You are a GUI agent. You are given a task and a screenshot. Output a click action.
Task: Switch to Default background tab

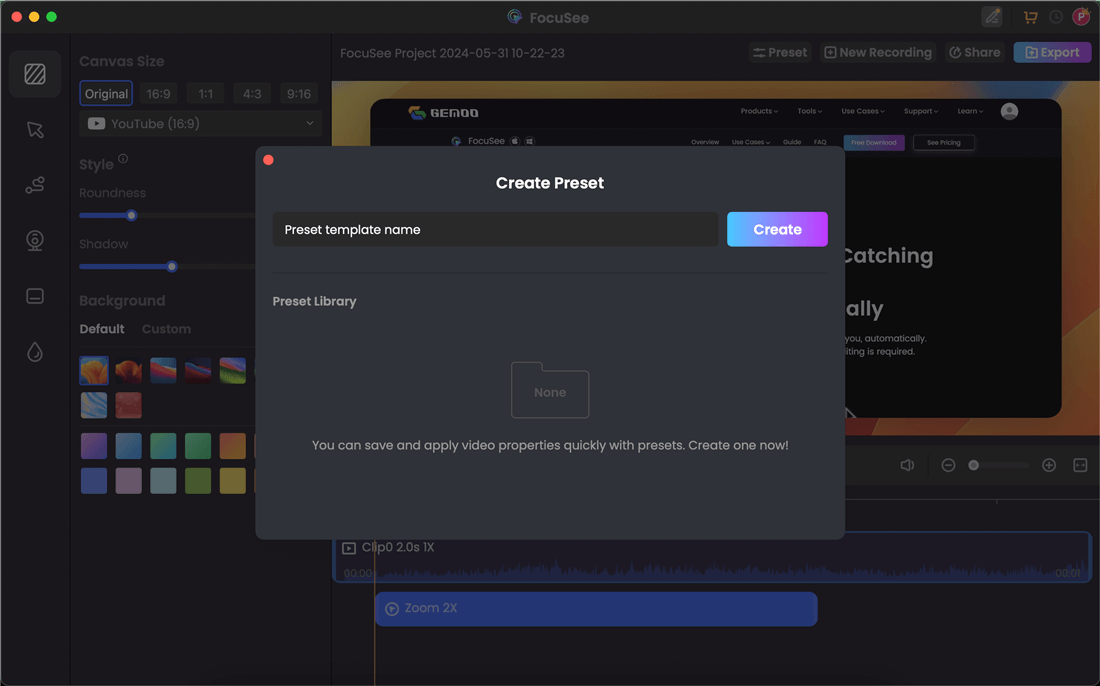coord(102,329)
